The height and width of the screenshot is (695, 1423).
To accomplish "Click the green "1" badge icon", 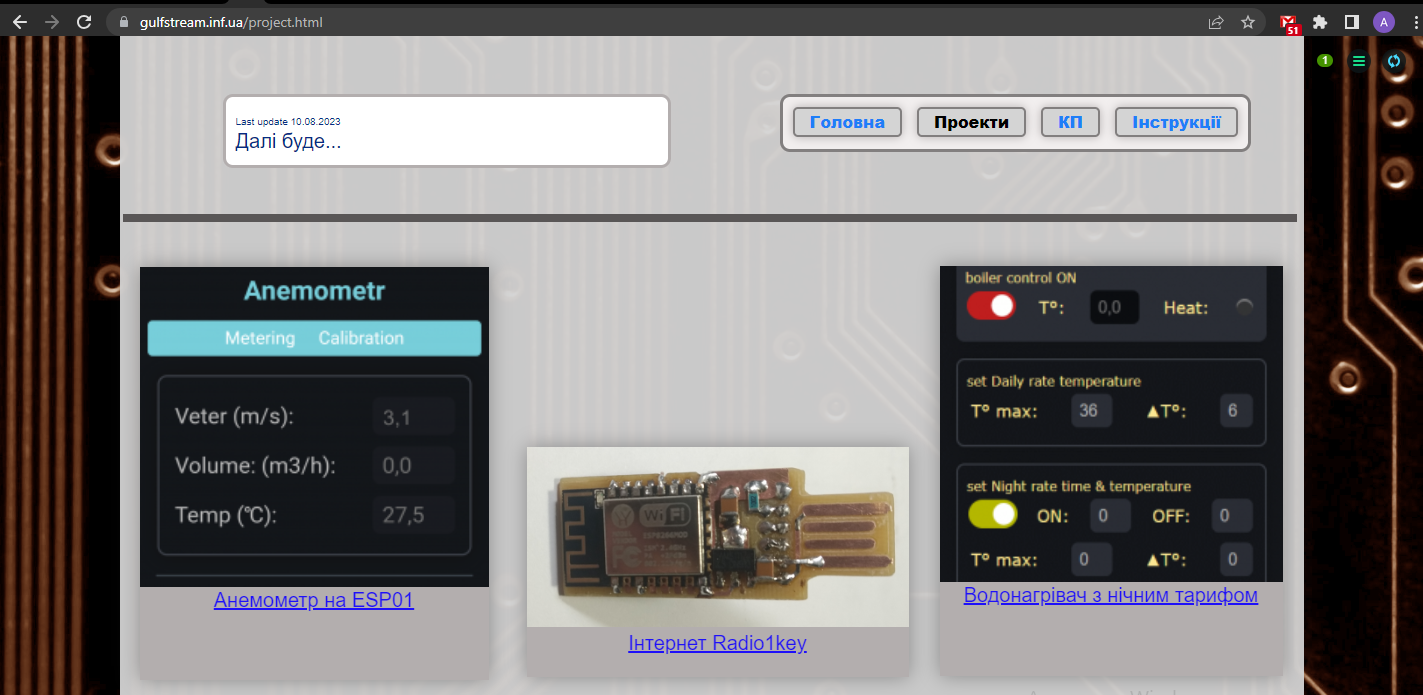I will click(1325, 61).
